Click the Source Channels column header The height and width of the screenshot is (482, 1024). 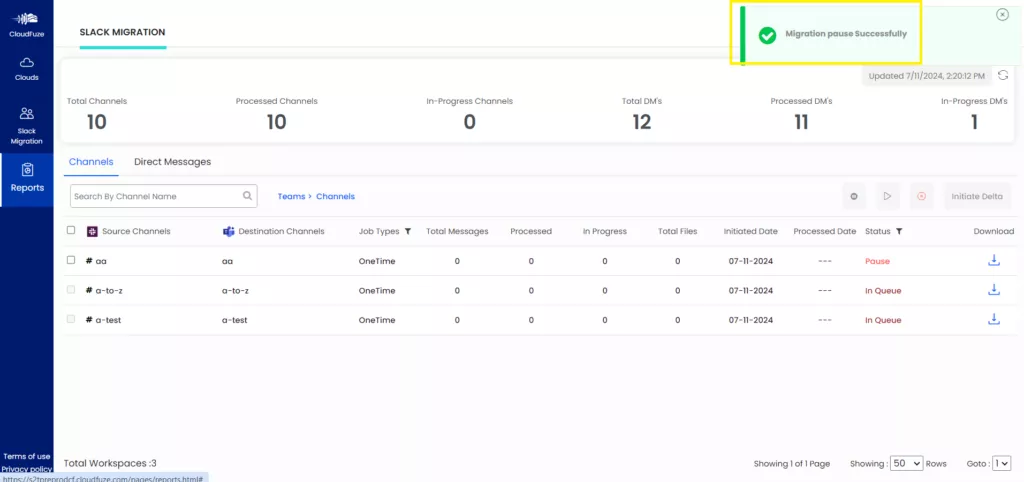tap(135, 231)
